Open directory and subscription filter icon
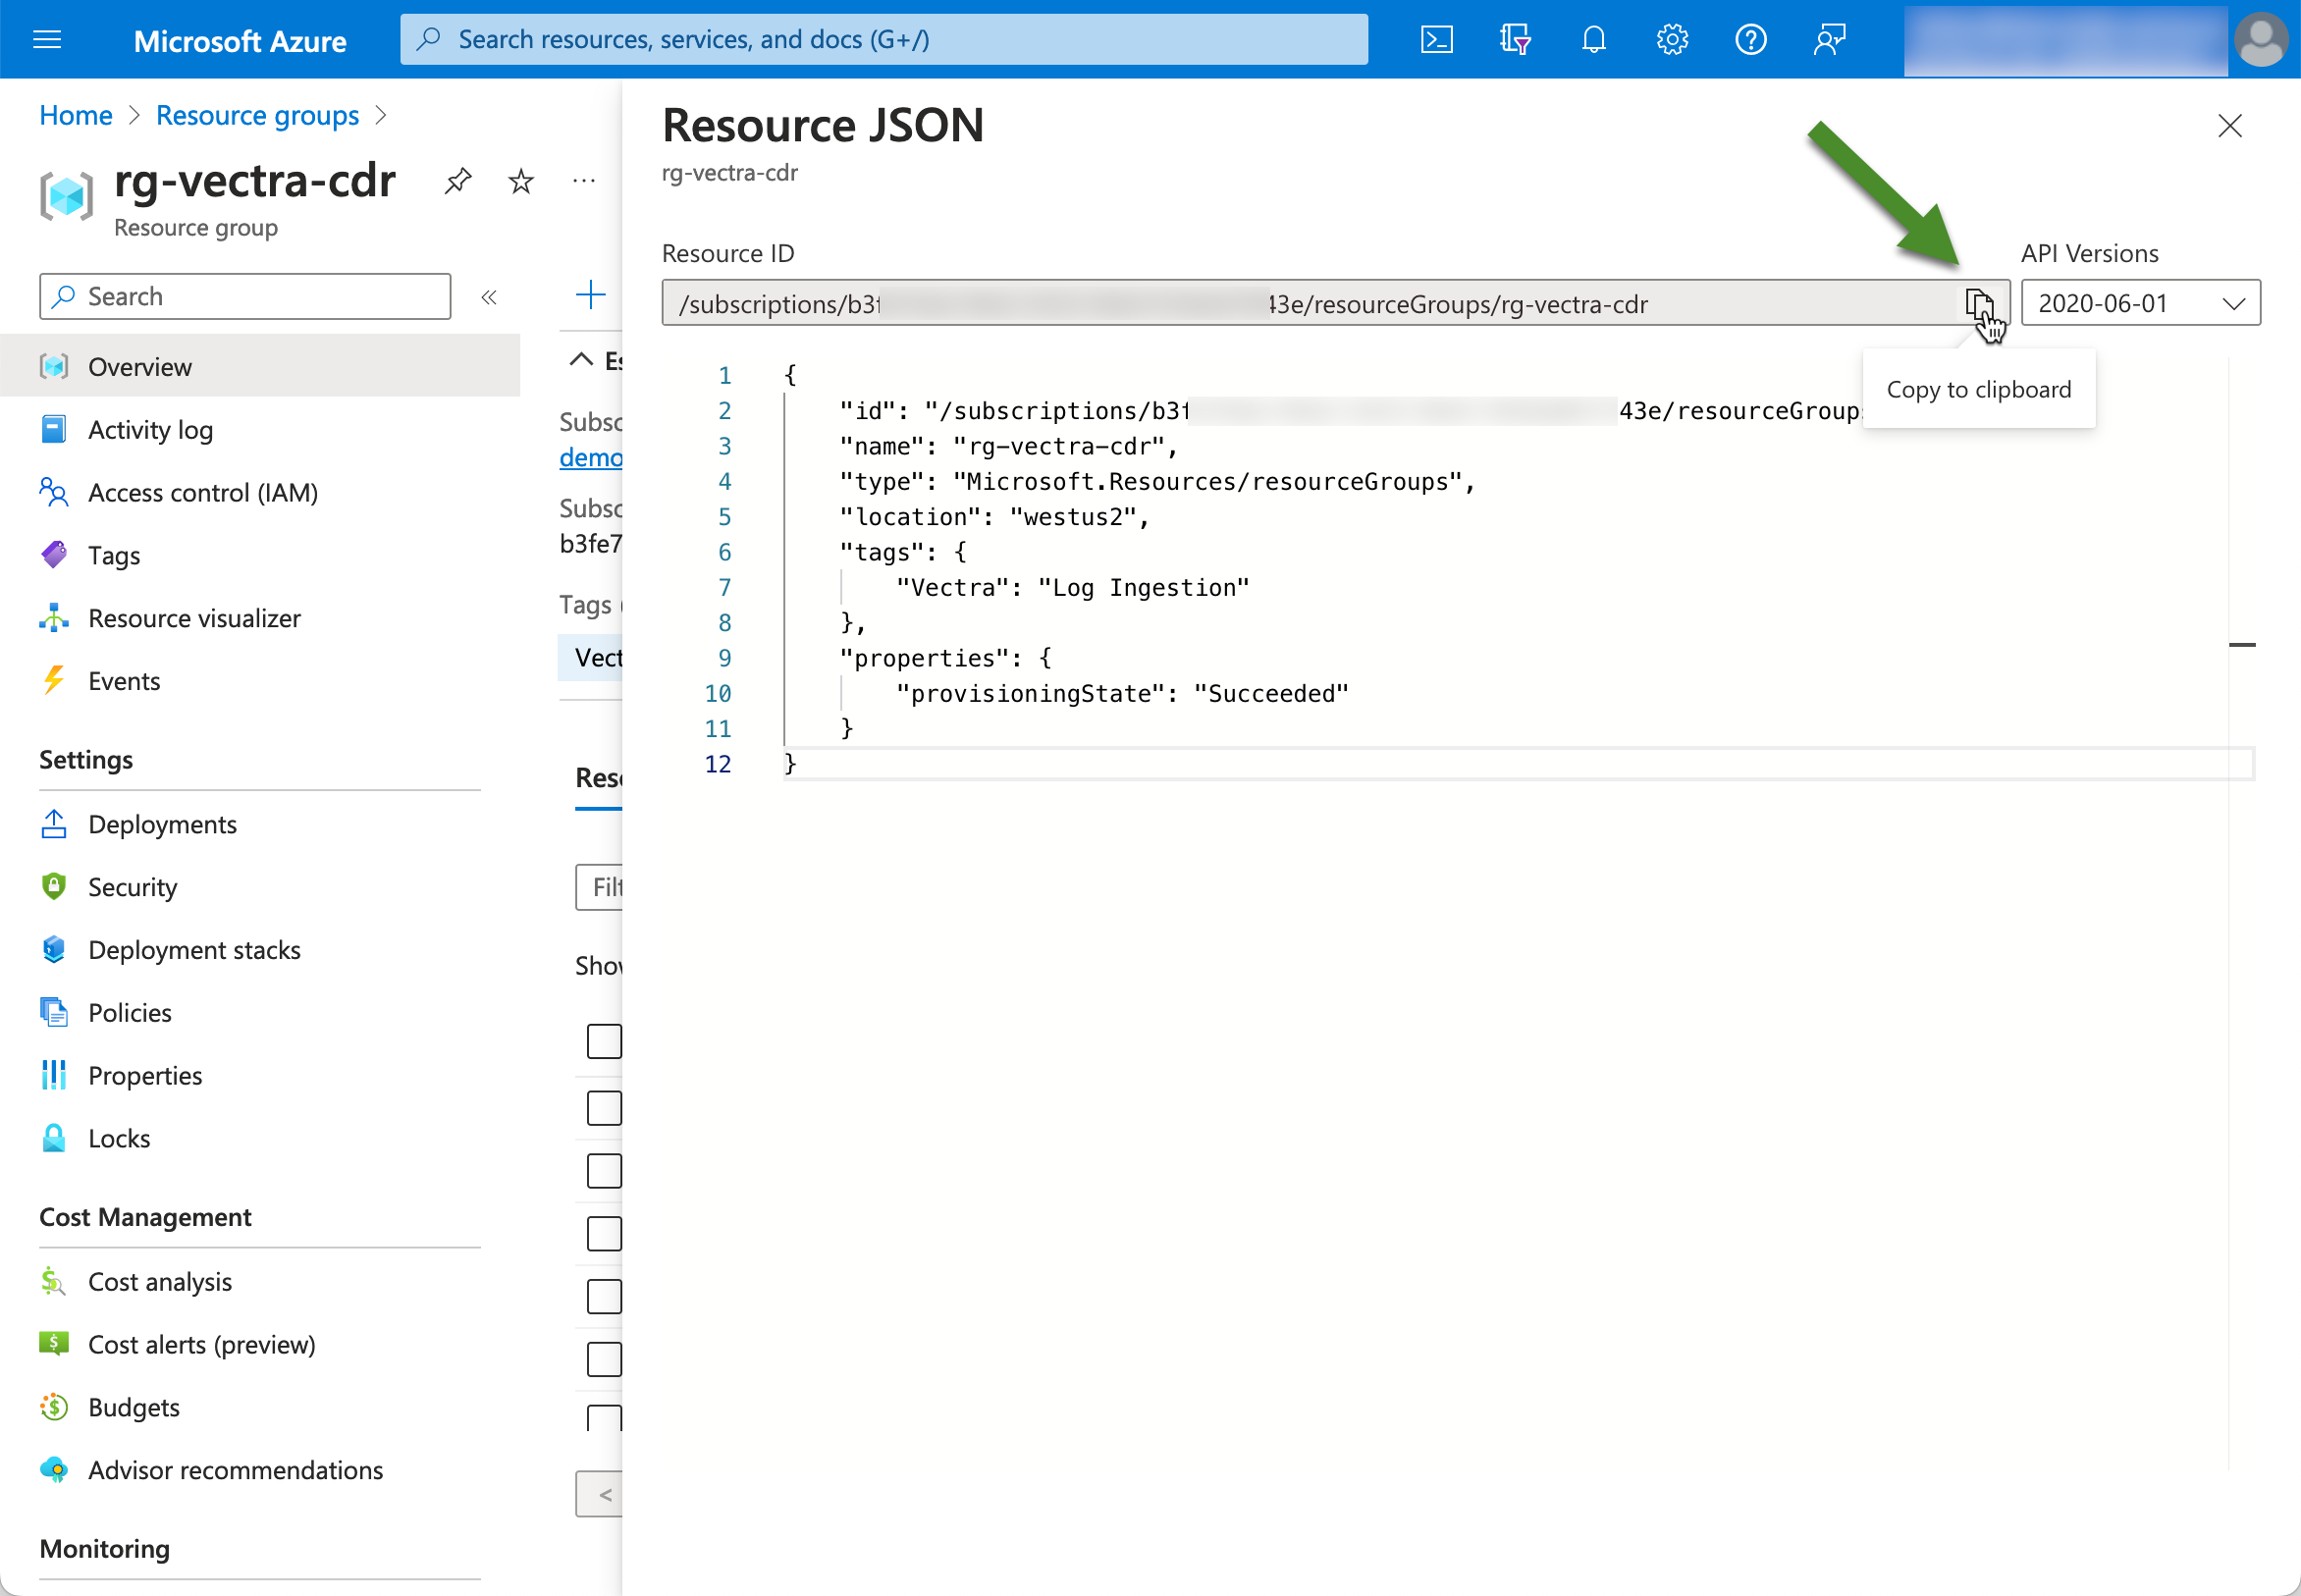This screenshot has width=2301, height=1596. (x=1515, y=40)
